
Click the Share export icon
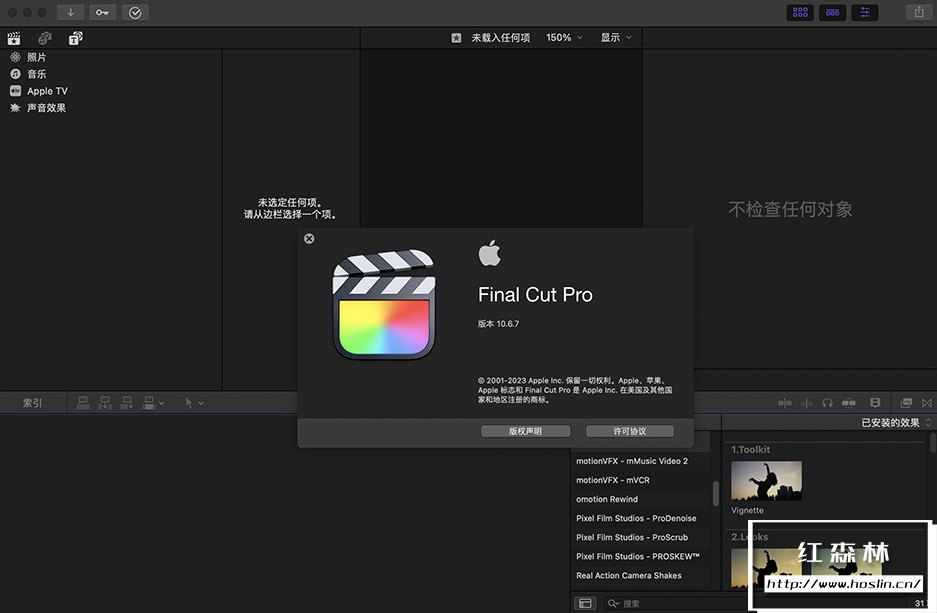point(919,13)
